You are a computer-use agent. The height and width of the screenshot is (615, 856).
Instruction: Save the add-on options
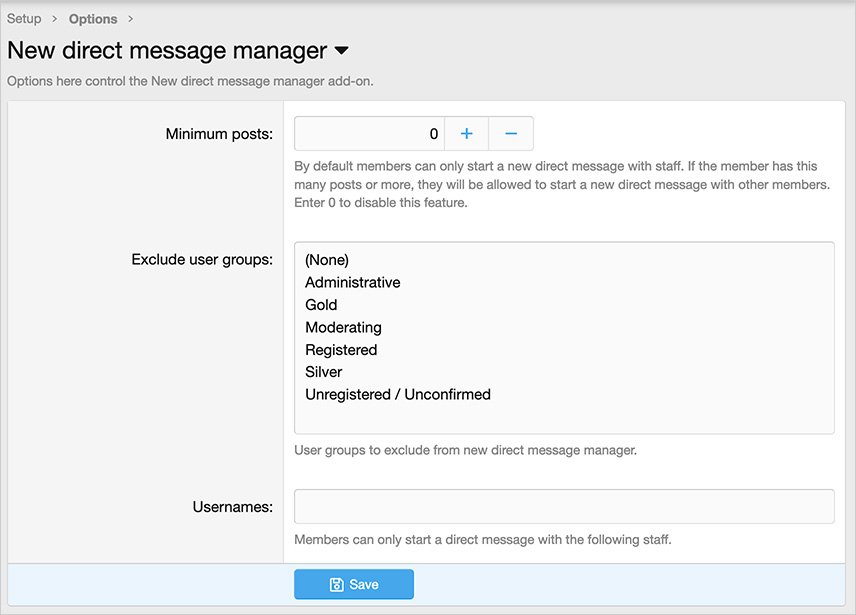coord(353,584)
